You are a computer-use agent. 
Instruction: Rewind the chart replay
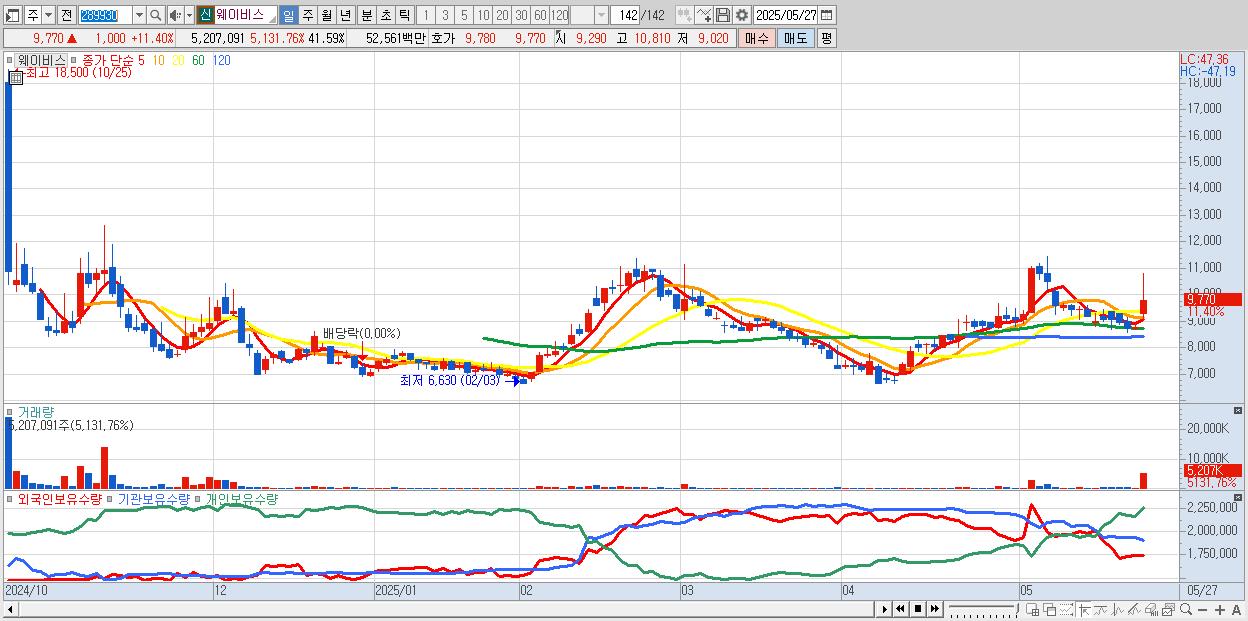[900, 609]
